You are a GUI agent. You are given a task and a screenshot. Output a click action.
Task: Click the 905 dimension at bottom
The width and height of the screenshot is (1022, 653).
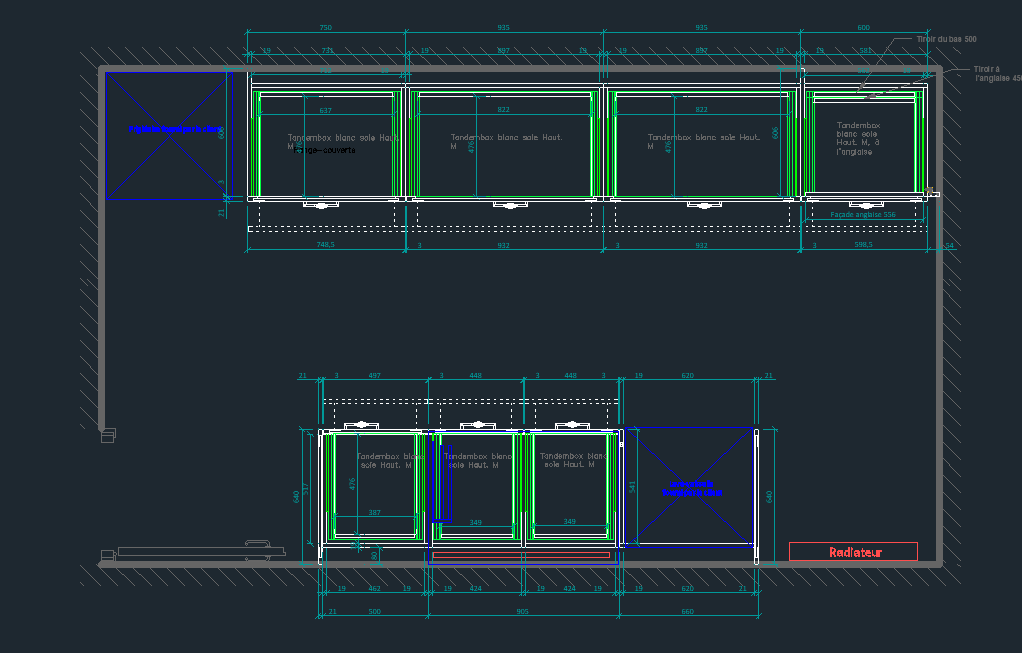(x=522, y=611)
